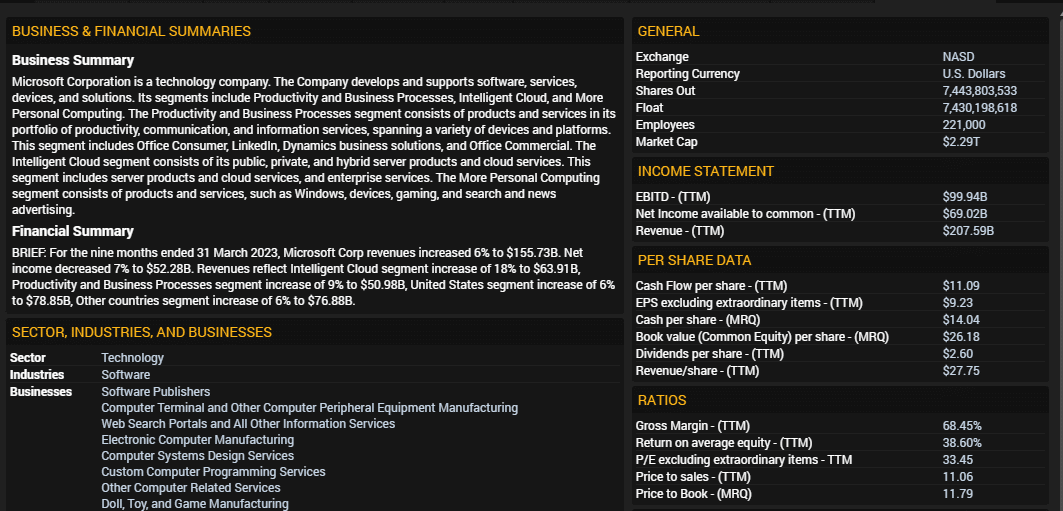The width and height of the screenshot is (1063, 511).
Task: Open Computer Terminal and Peripheral Equipment Manufacturing link
Action: pyautogui.click(x=310, y=408)
